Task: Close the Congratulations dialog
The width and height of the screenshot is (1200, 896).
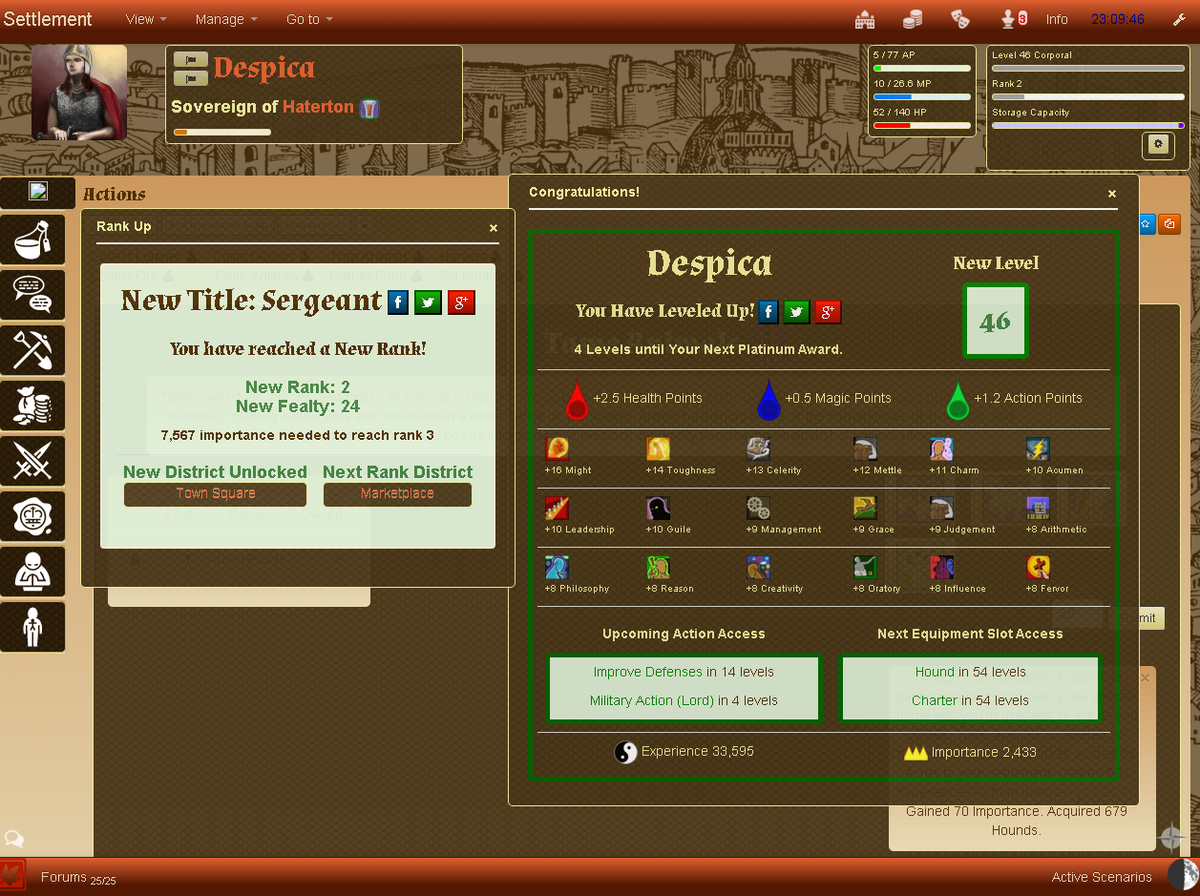Action: [x=1112, y=193]
